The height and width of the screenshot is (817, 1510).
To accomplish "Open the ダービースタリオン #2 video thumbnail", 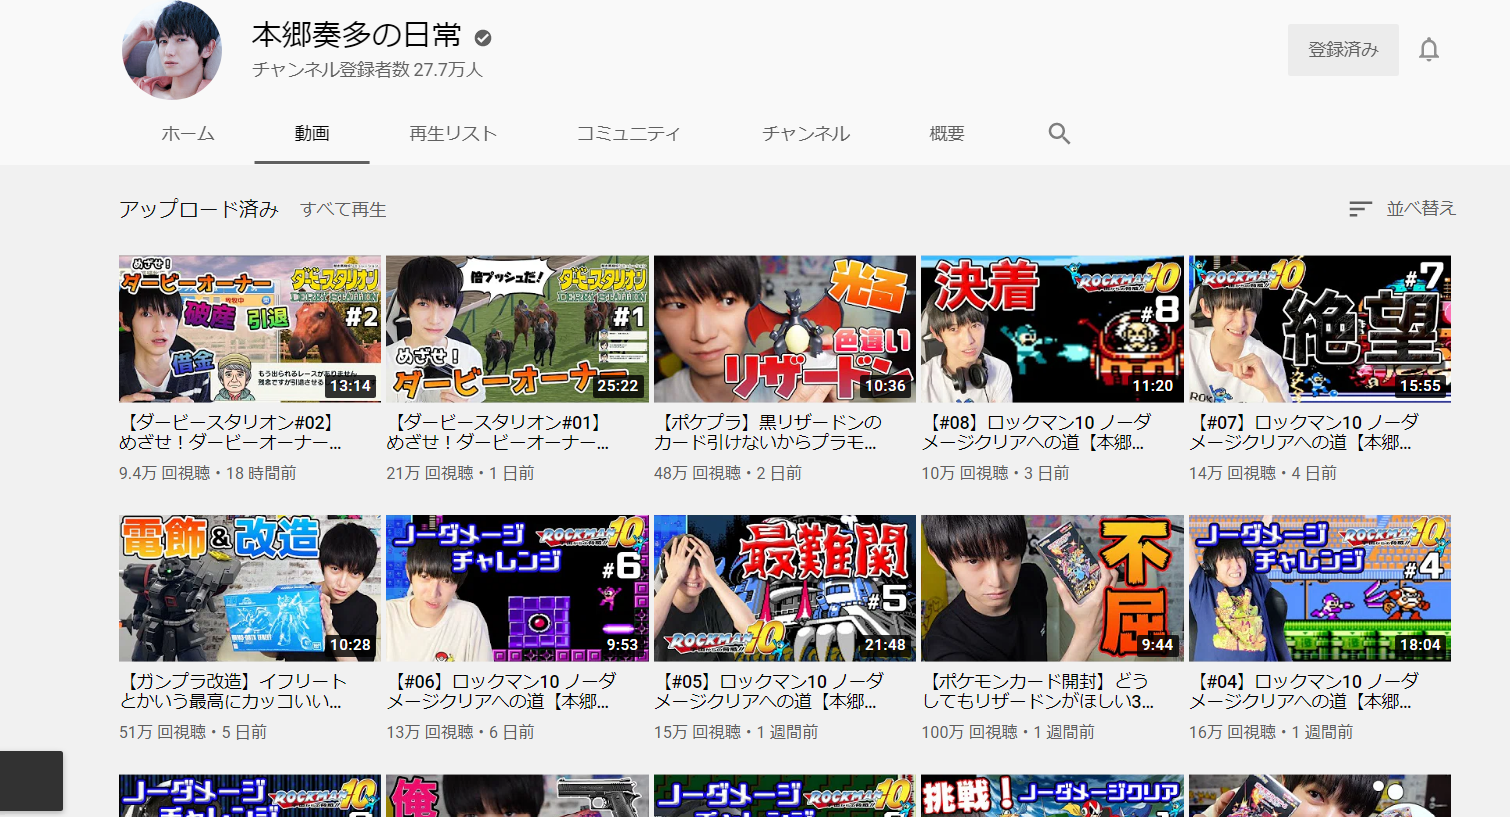I will 250,329.
